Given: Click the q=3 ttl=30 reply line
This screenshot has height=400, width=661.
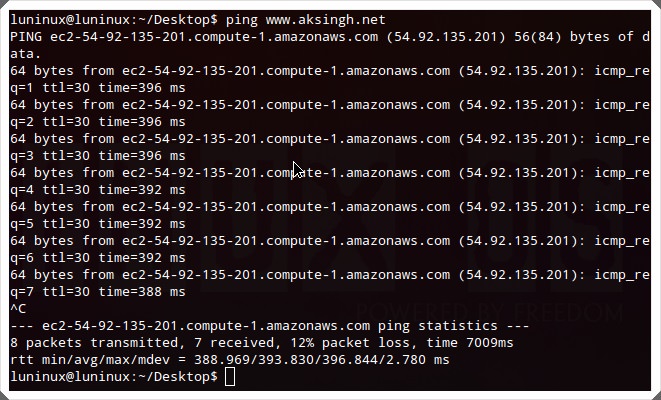Looking at the screenshot, I should [x=98, y=156].
